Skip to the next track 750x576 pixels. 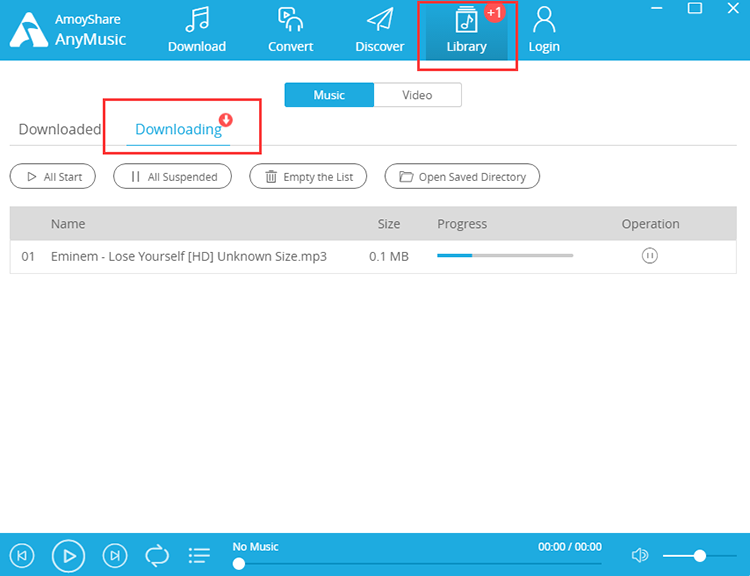pyautogui.click(x=115, y=555)
